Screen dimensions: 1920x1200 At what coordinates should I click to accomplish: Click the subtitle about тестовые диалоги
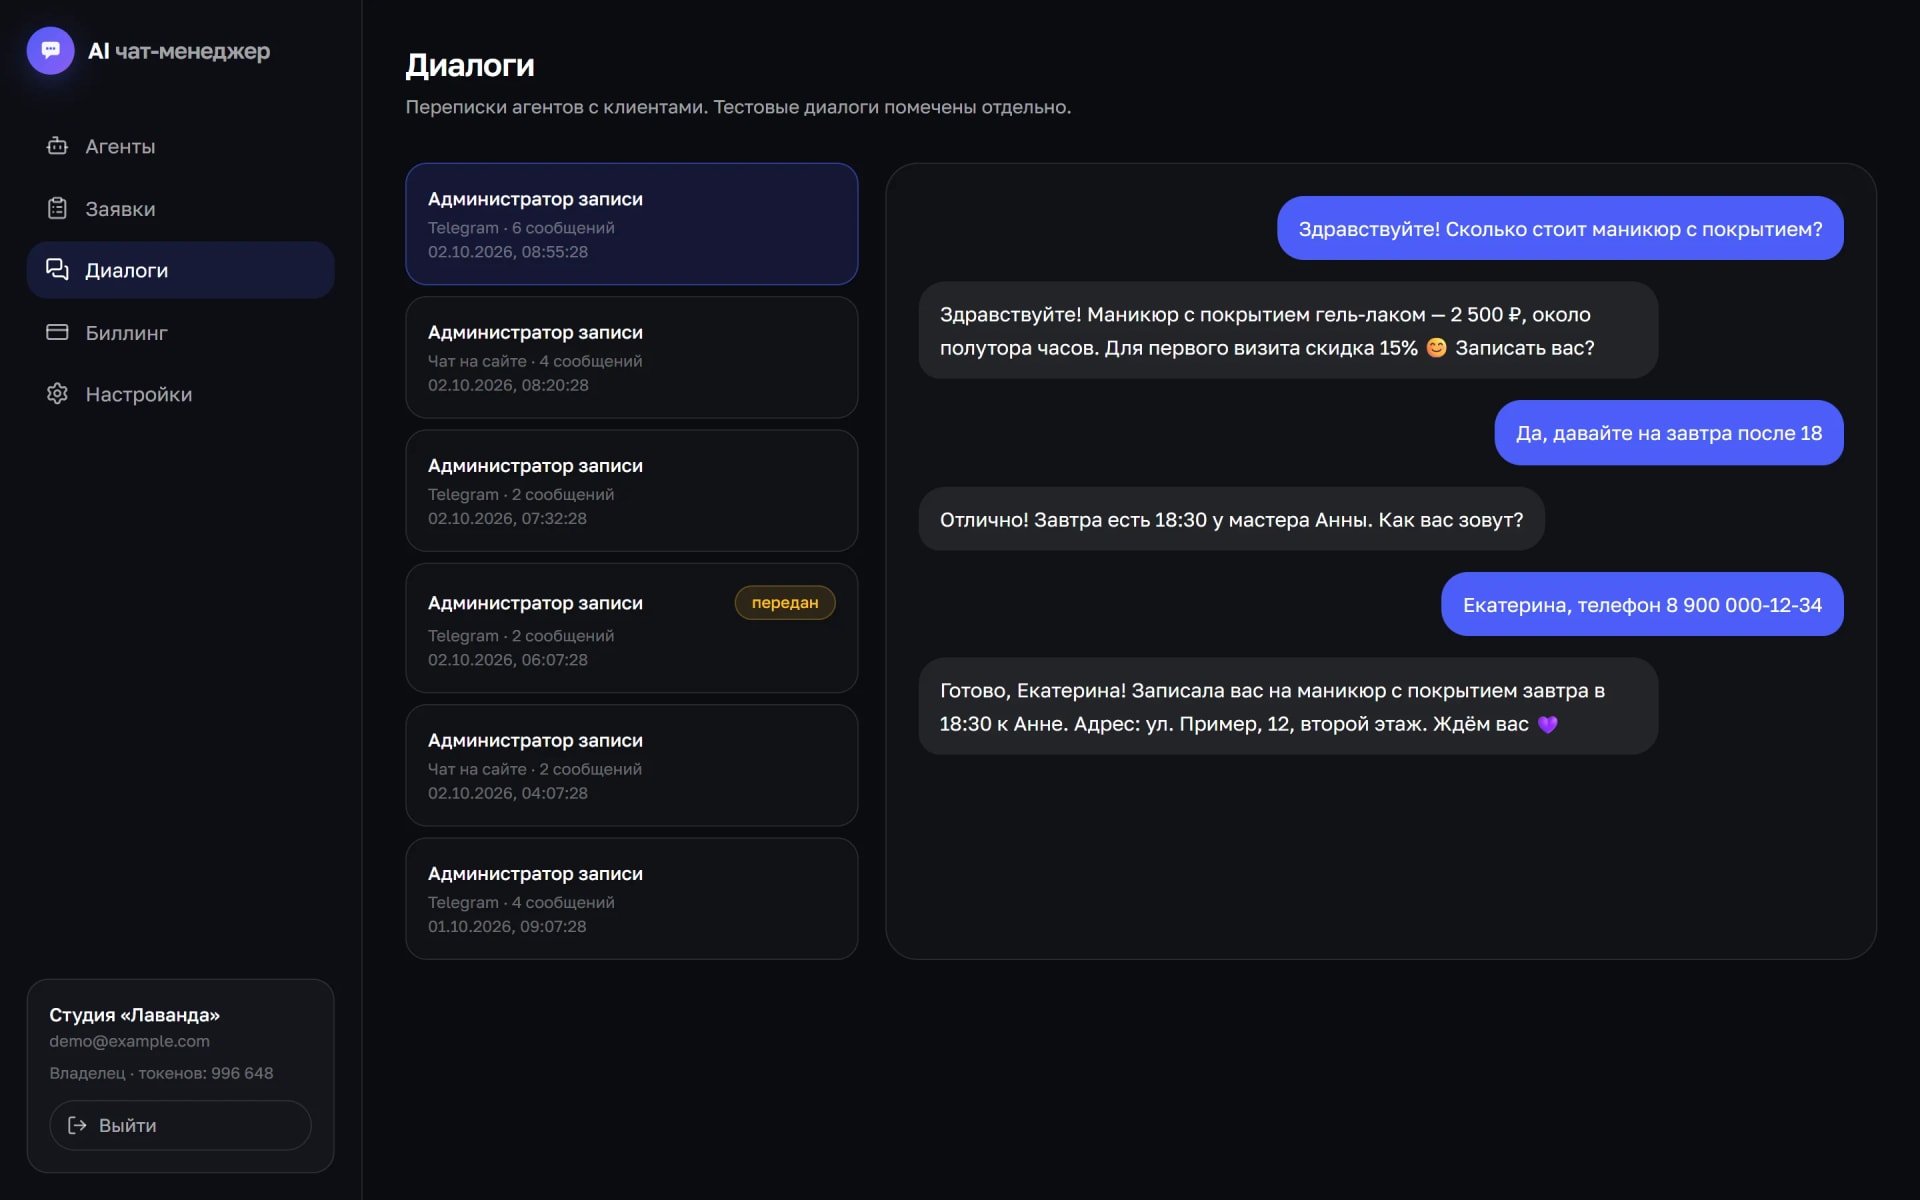click(738, 107)
